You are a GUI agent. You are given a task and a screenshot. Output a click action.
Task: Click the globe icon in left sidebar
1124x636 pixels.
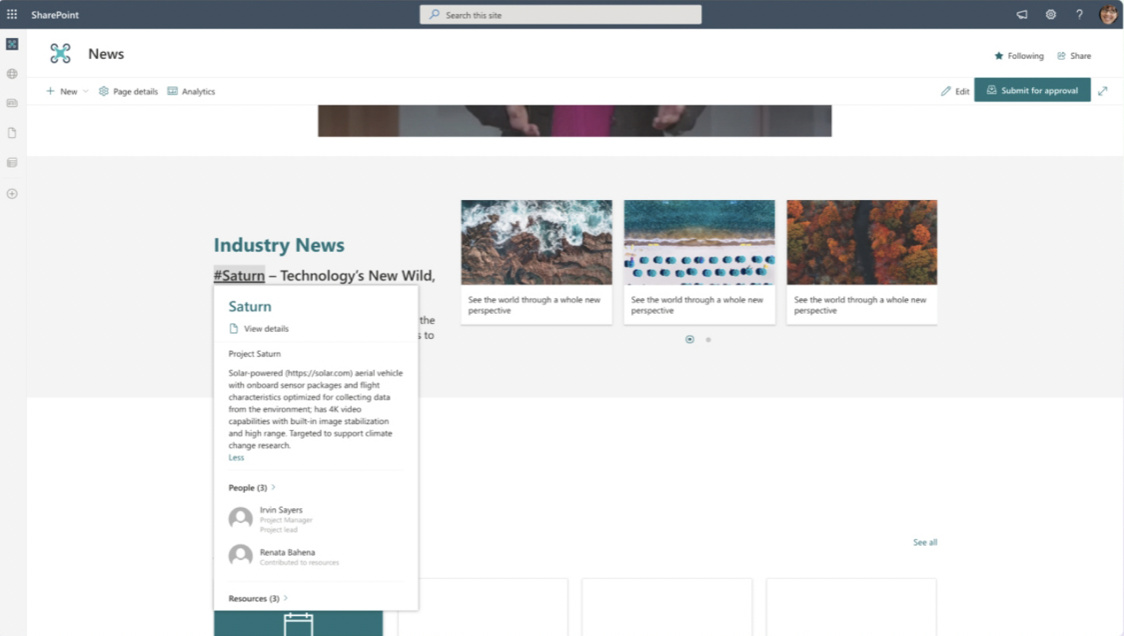click(x=12, y=74)
